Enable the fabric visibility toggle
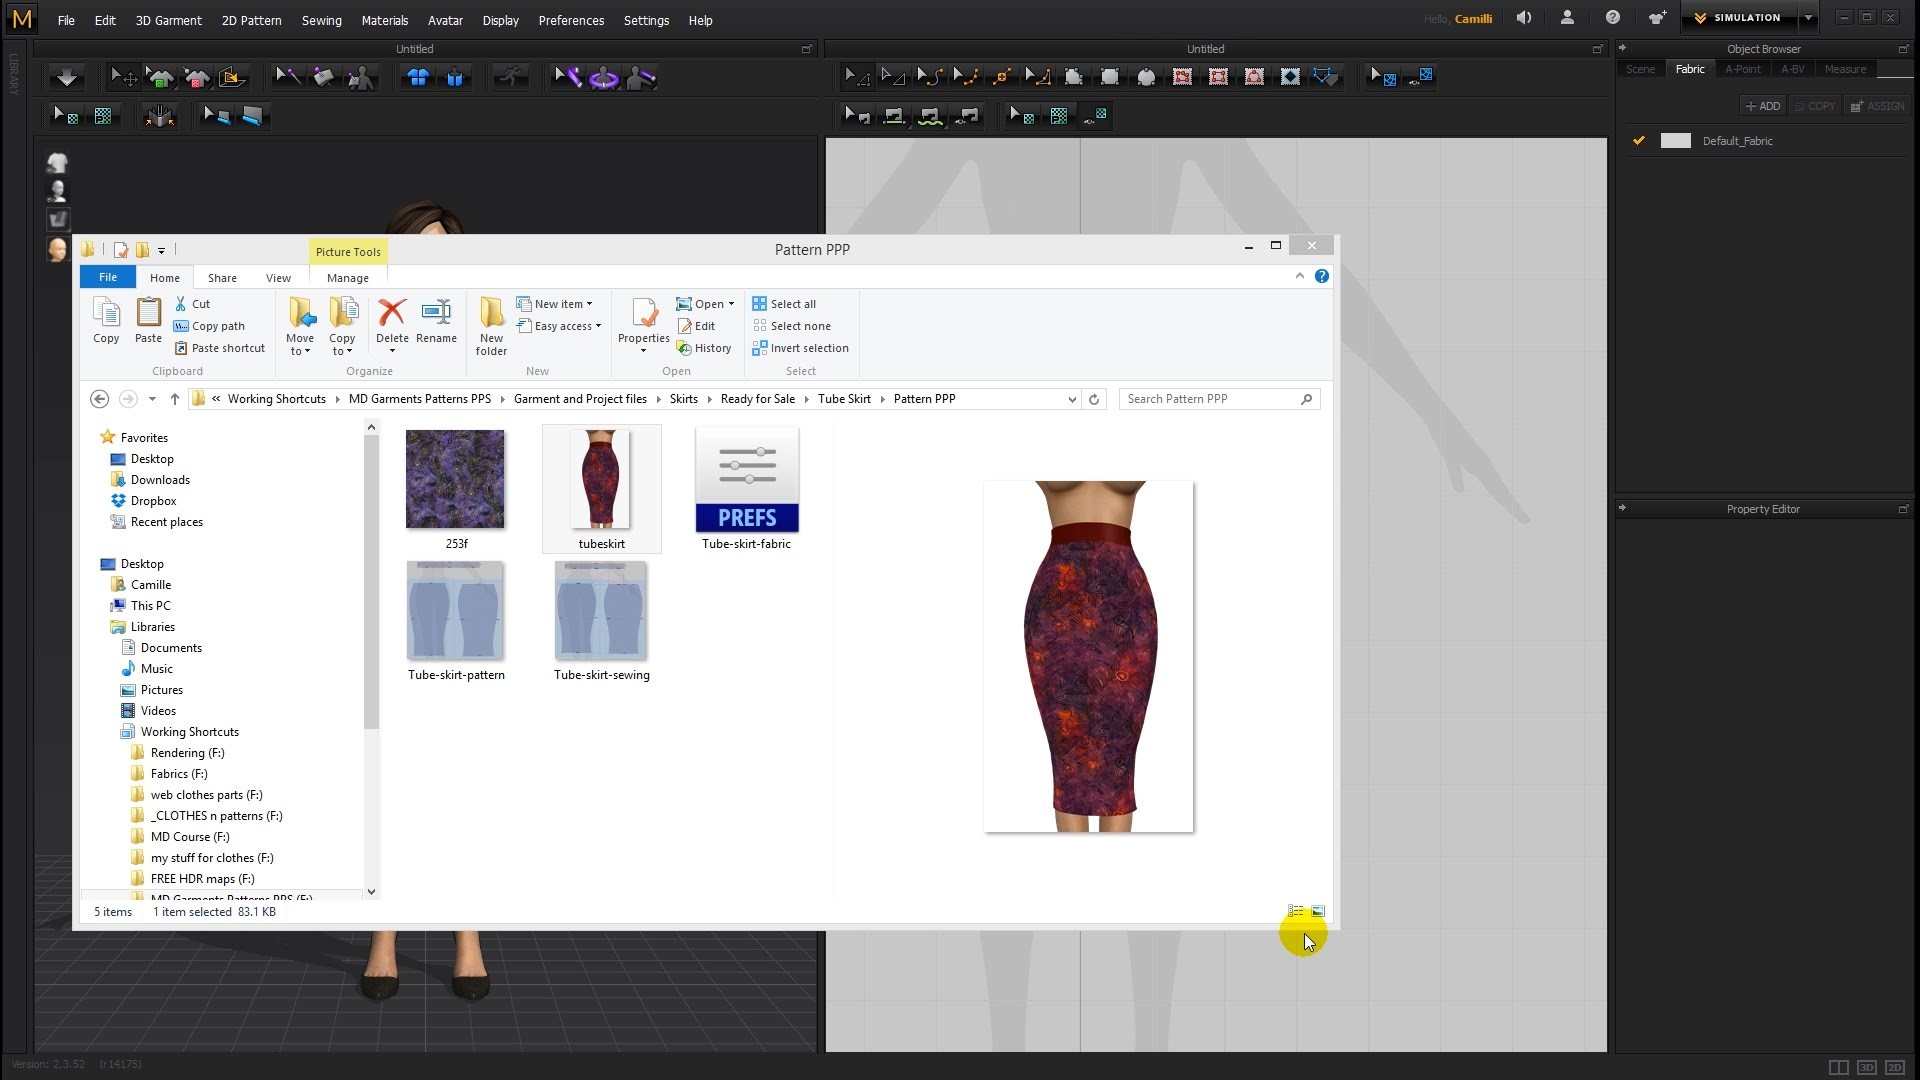1920x1080 pixels. click(1639, 141)
